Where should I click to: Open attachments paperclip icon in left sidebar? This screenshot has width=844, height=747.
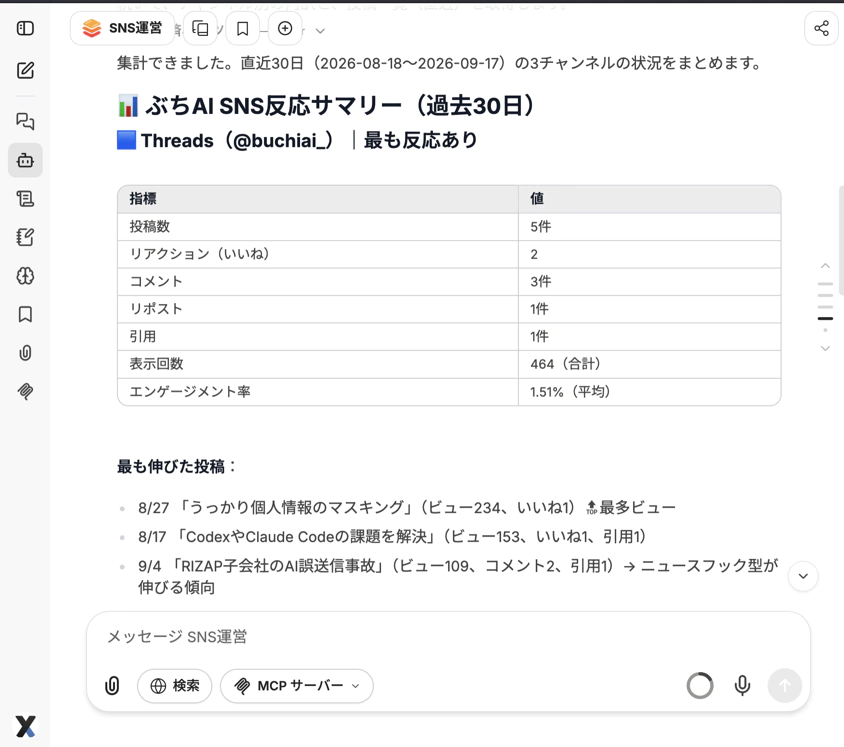(x=25, y=353)
